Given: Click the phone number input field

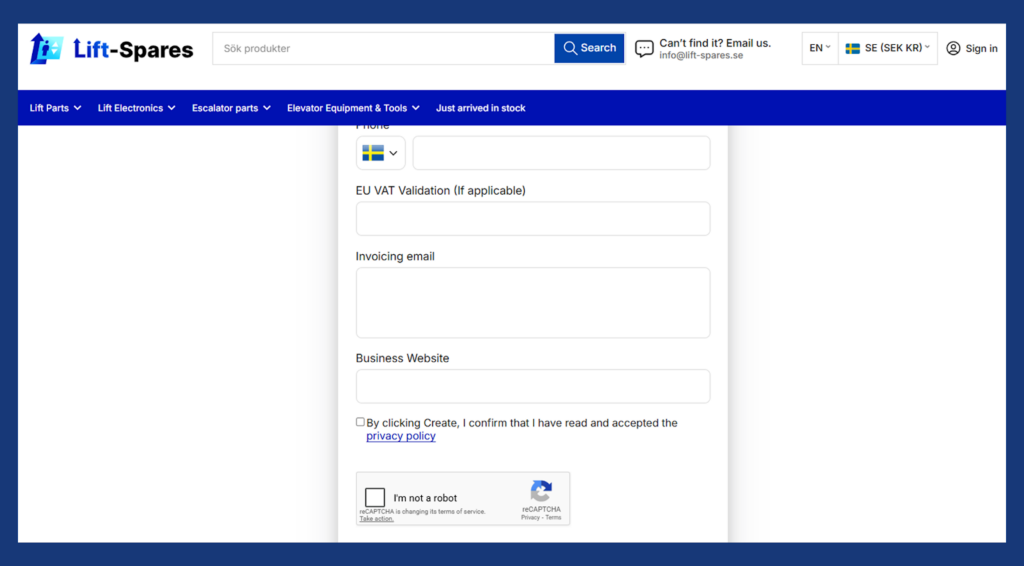Looking at the screenshot, I should pyautogui.click(x=561, y=153).
